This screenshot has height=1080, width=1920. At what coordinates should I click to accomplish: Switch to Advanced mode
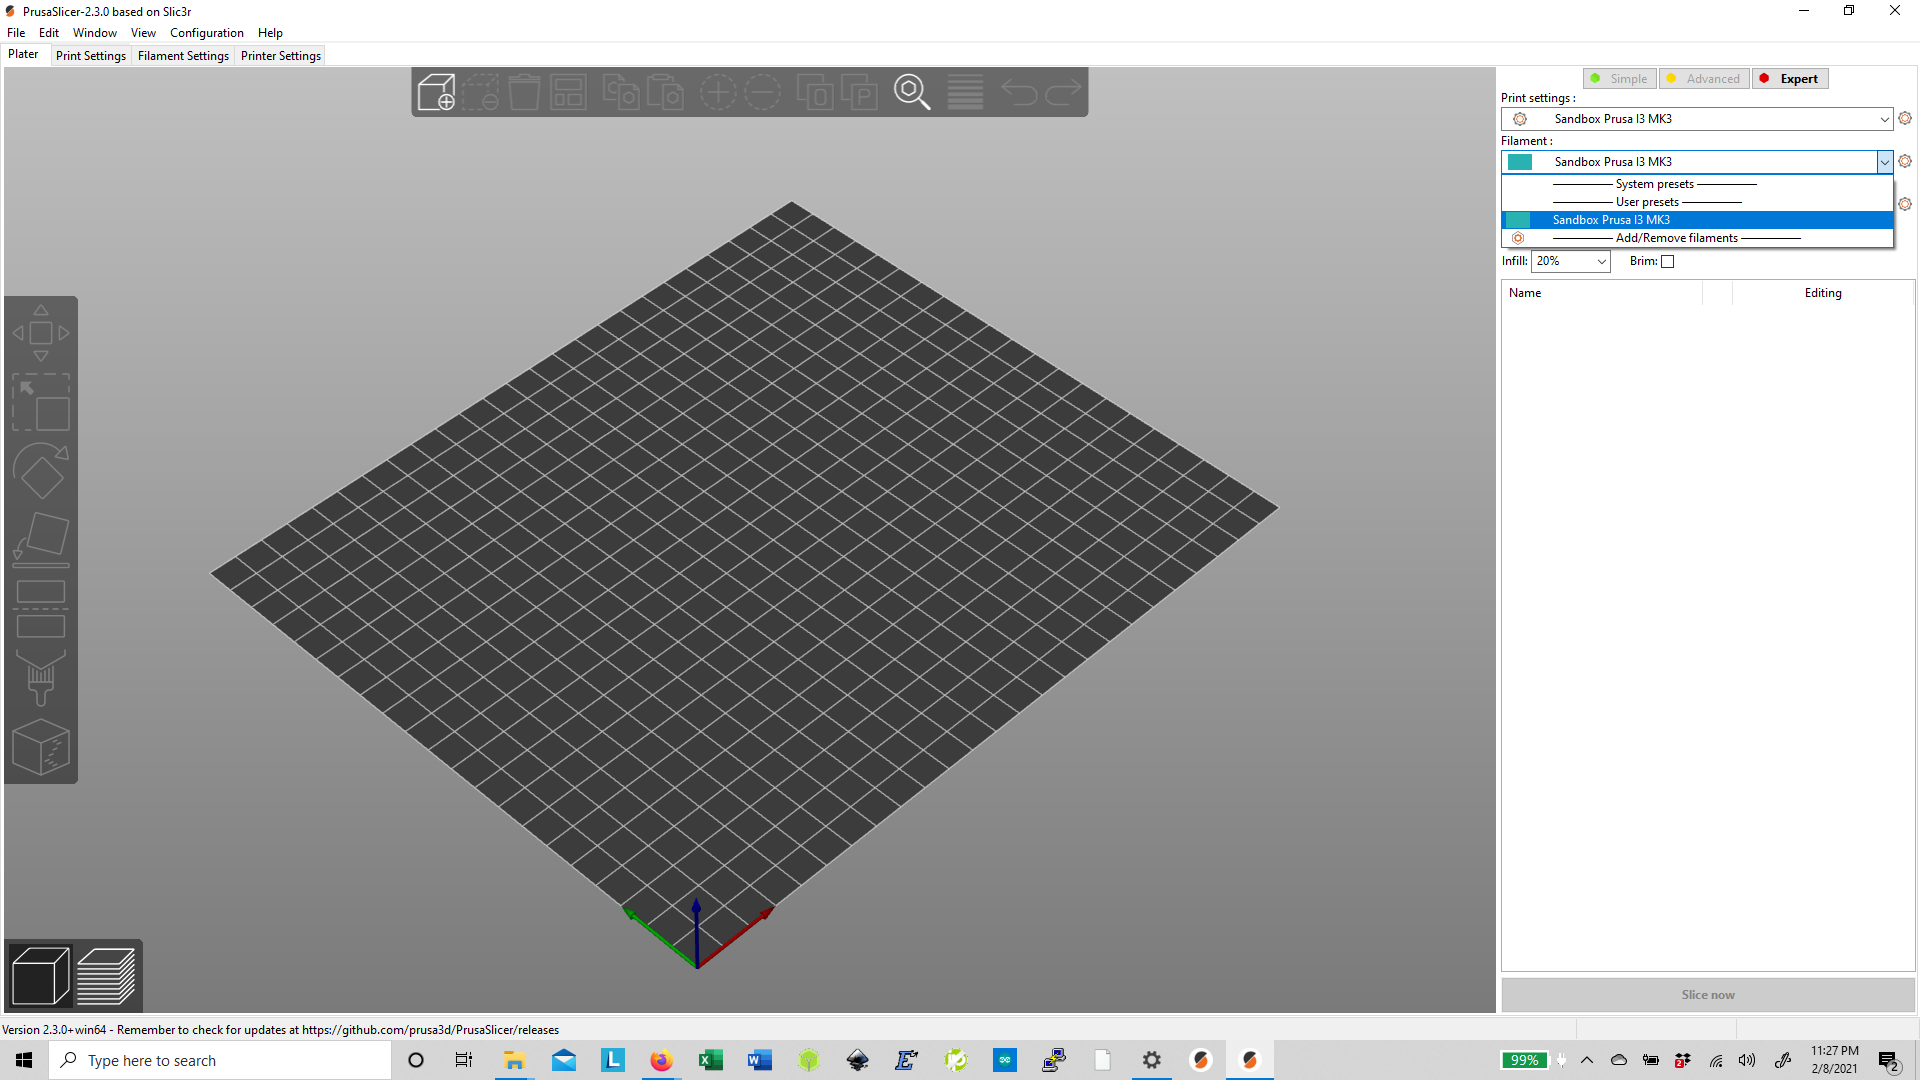pyautogui.click(x=1704, y=79)
